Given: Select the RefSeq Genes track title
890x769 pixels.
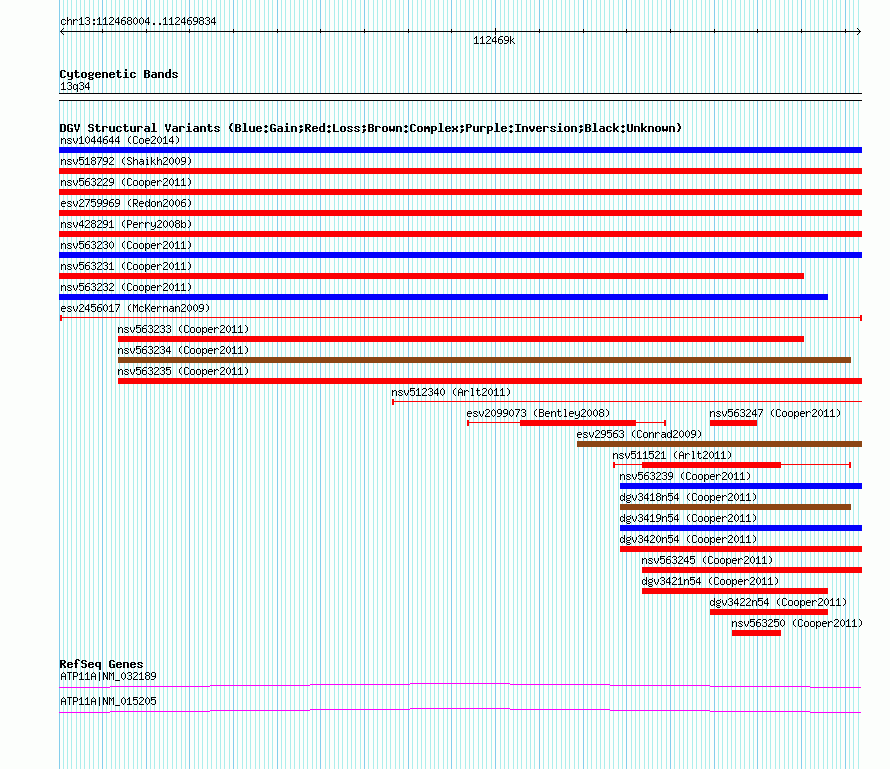Looking at the screenshot, I should (101, 664).
